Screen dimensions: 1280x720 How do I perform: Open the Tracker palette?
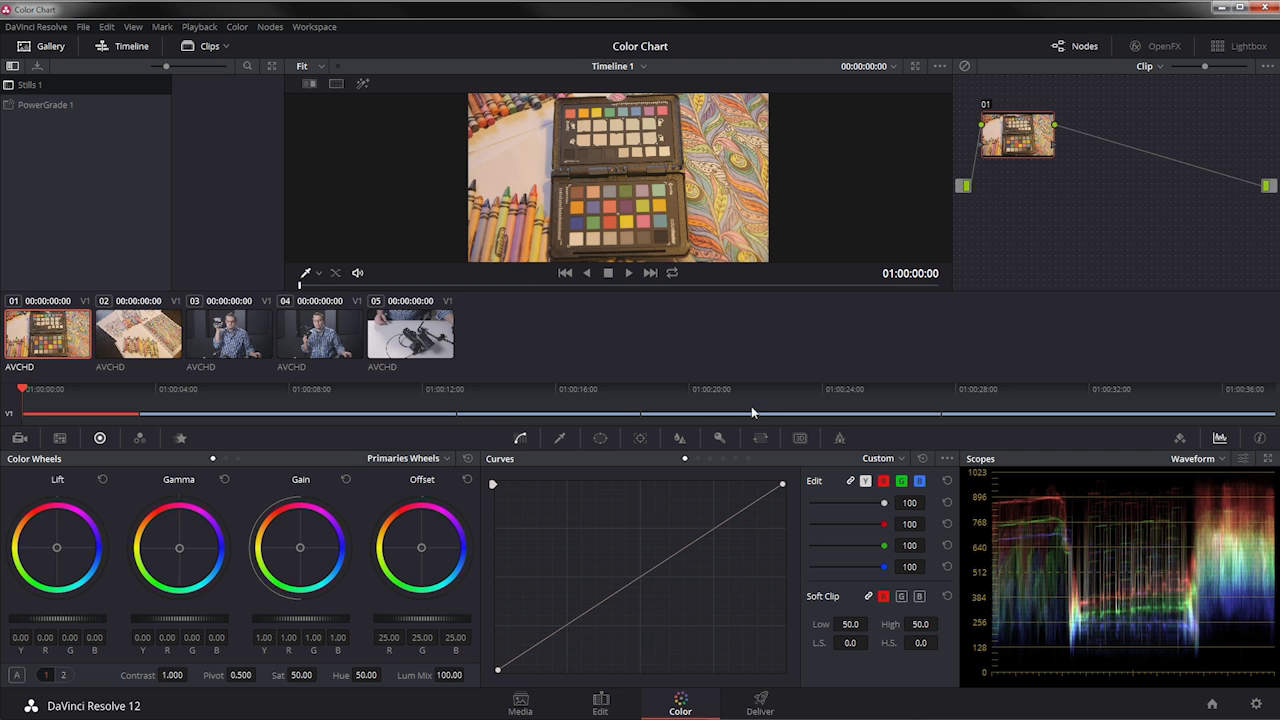pos(640,438)
